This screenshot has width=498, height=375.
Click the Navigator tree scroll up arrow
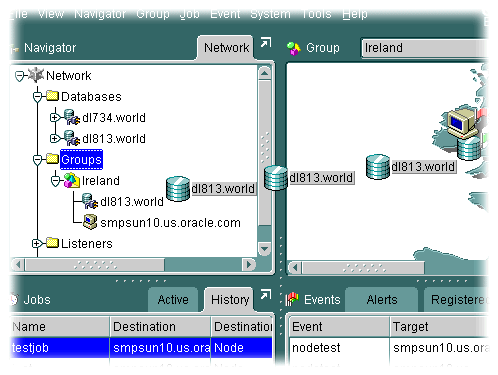click(x=265, y=73)
